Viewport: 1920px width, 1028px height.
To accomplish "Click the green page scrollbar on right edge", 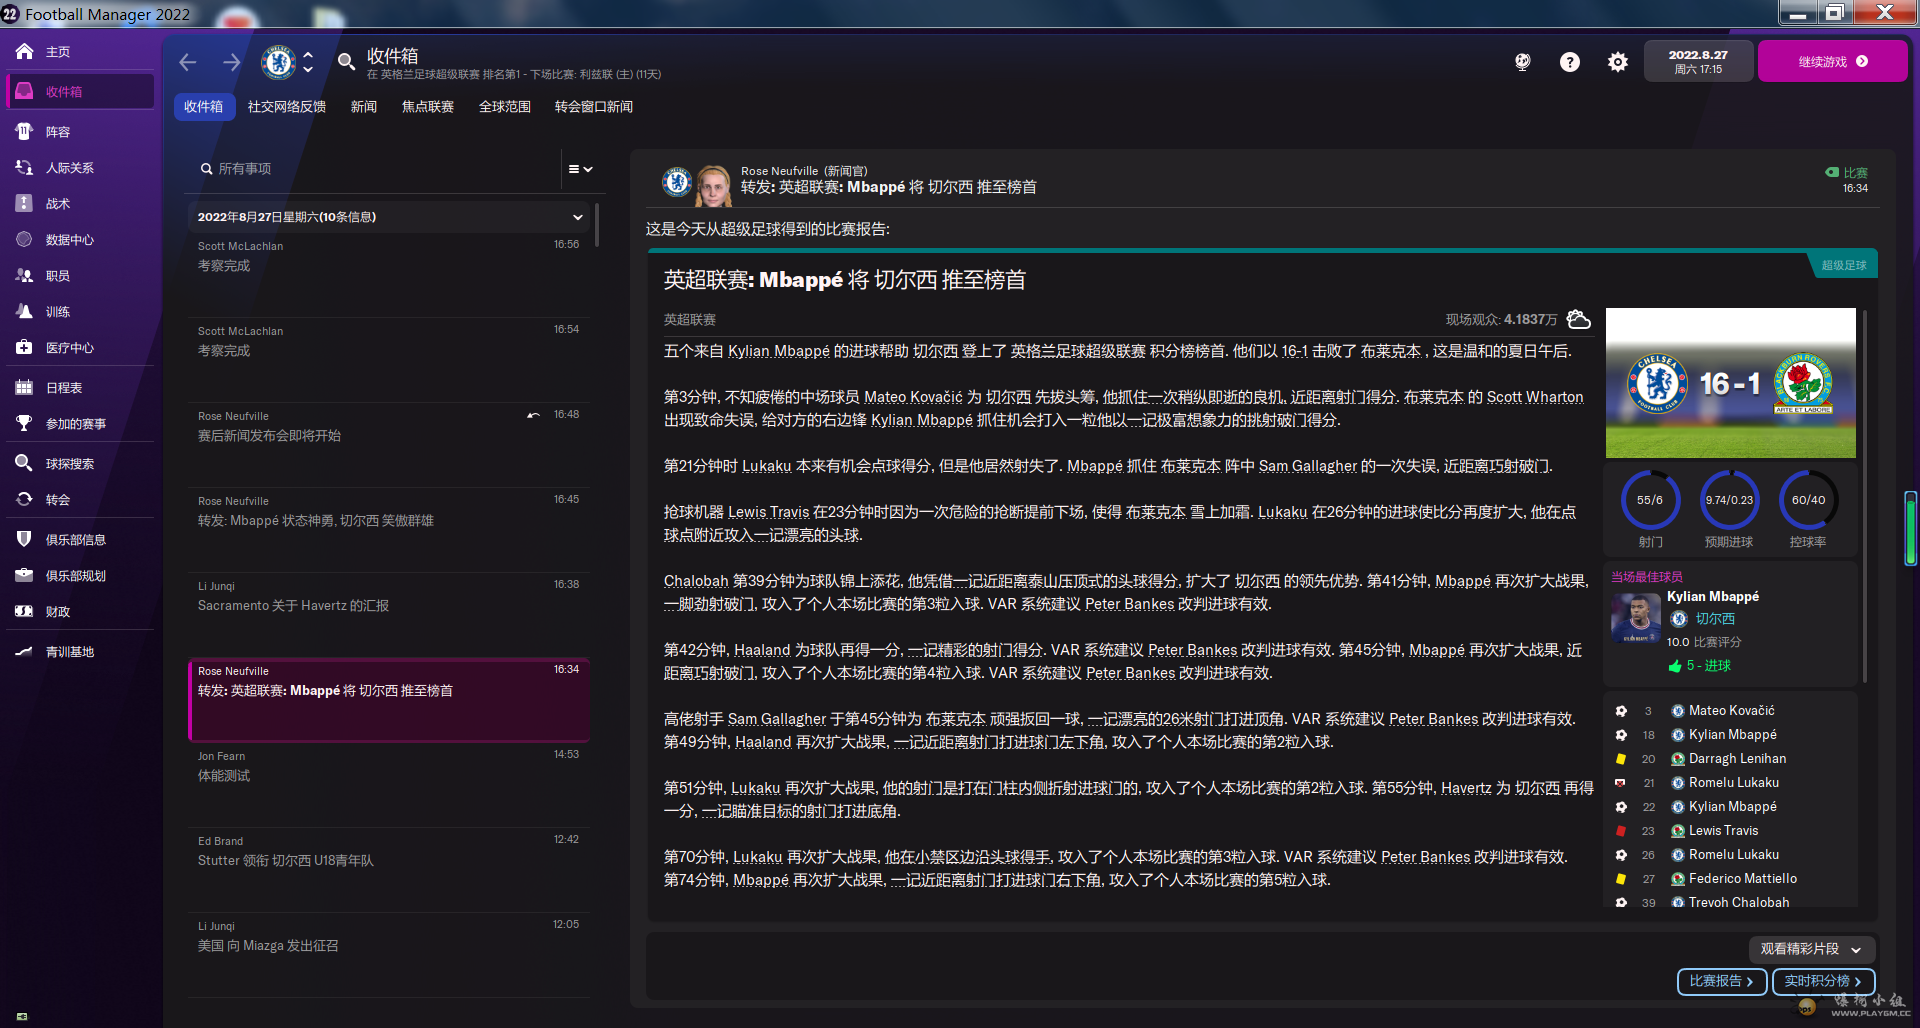I will (x=1910, y=529).
